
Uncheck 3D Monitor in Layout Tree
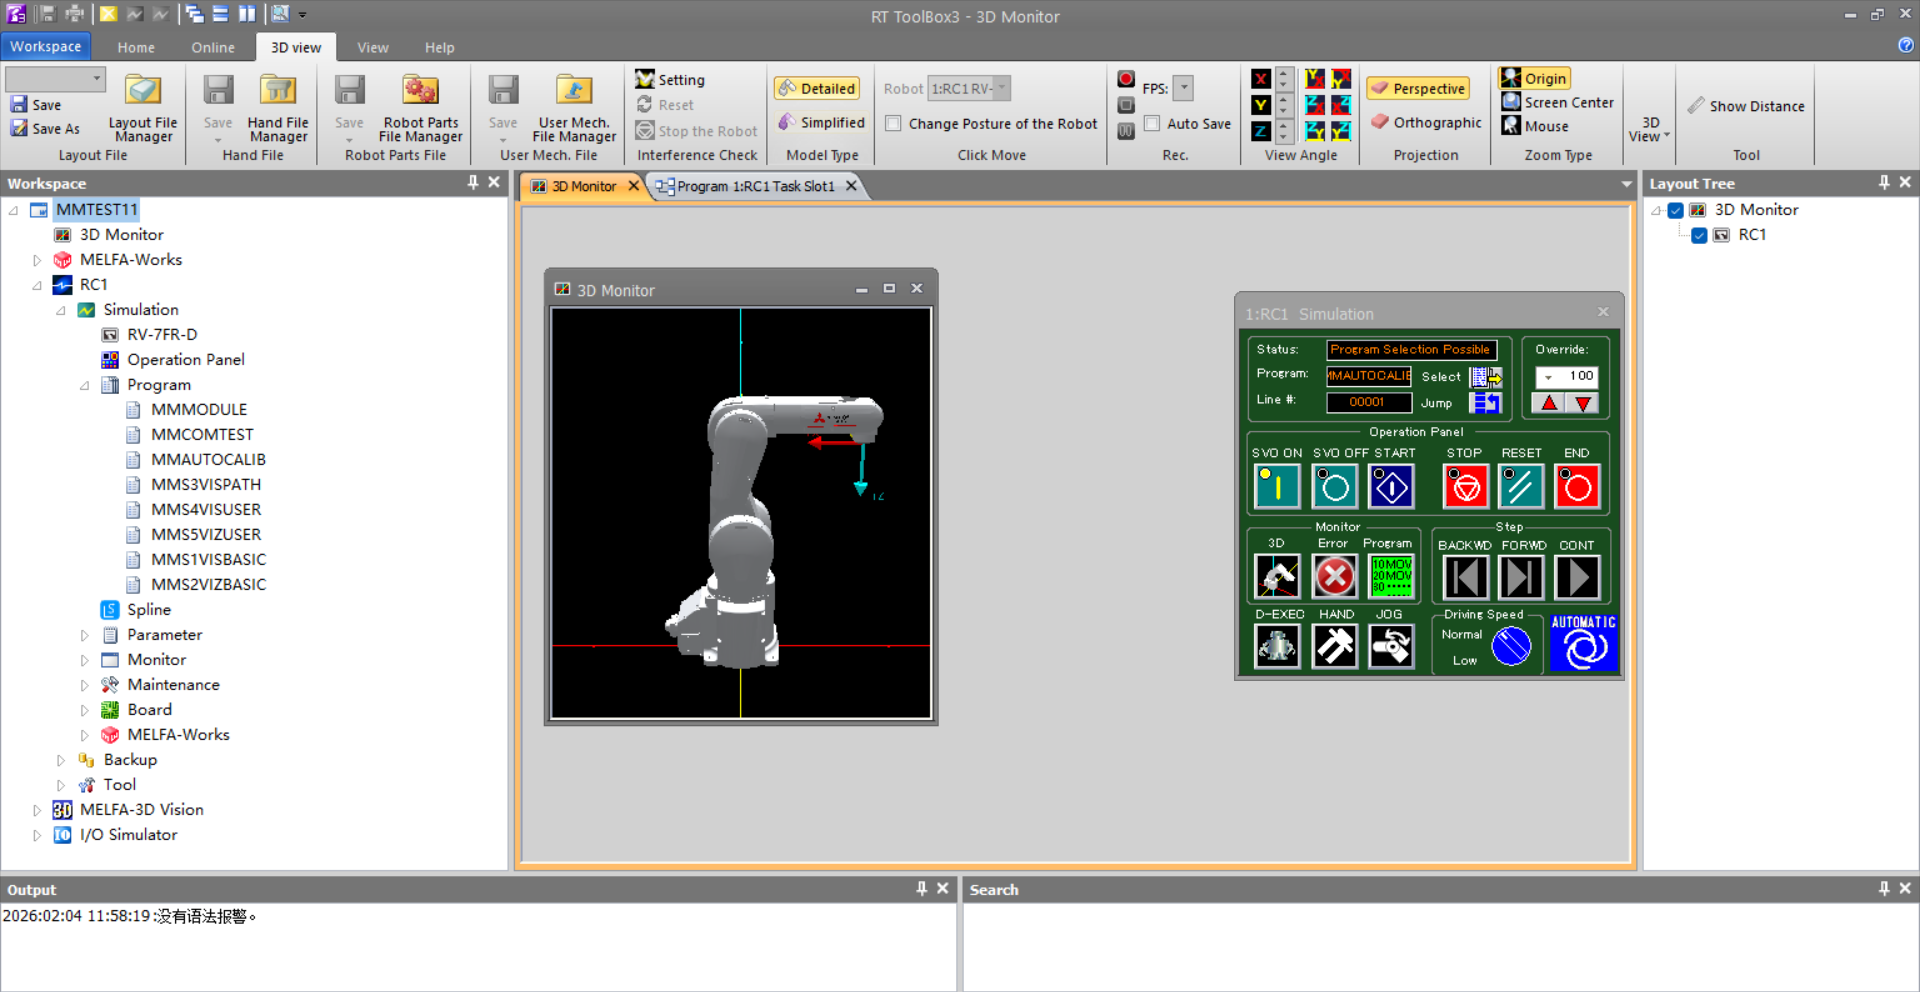tap(1676, 210)
